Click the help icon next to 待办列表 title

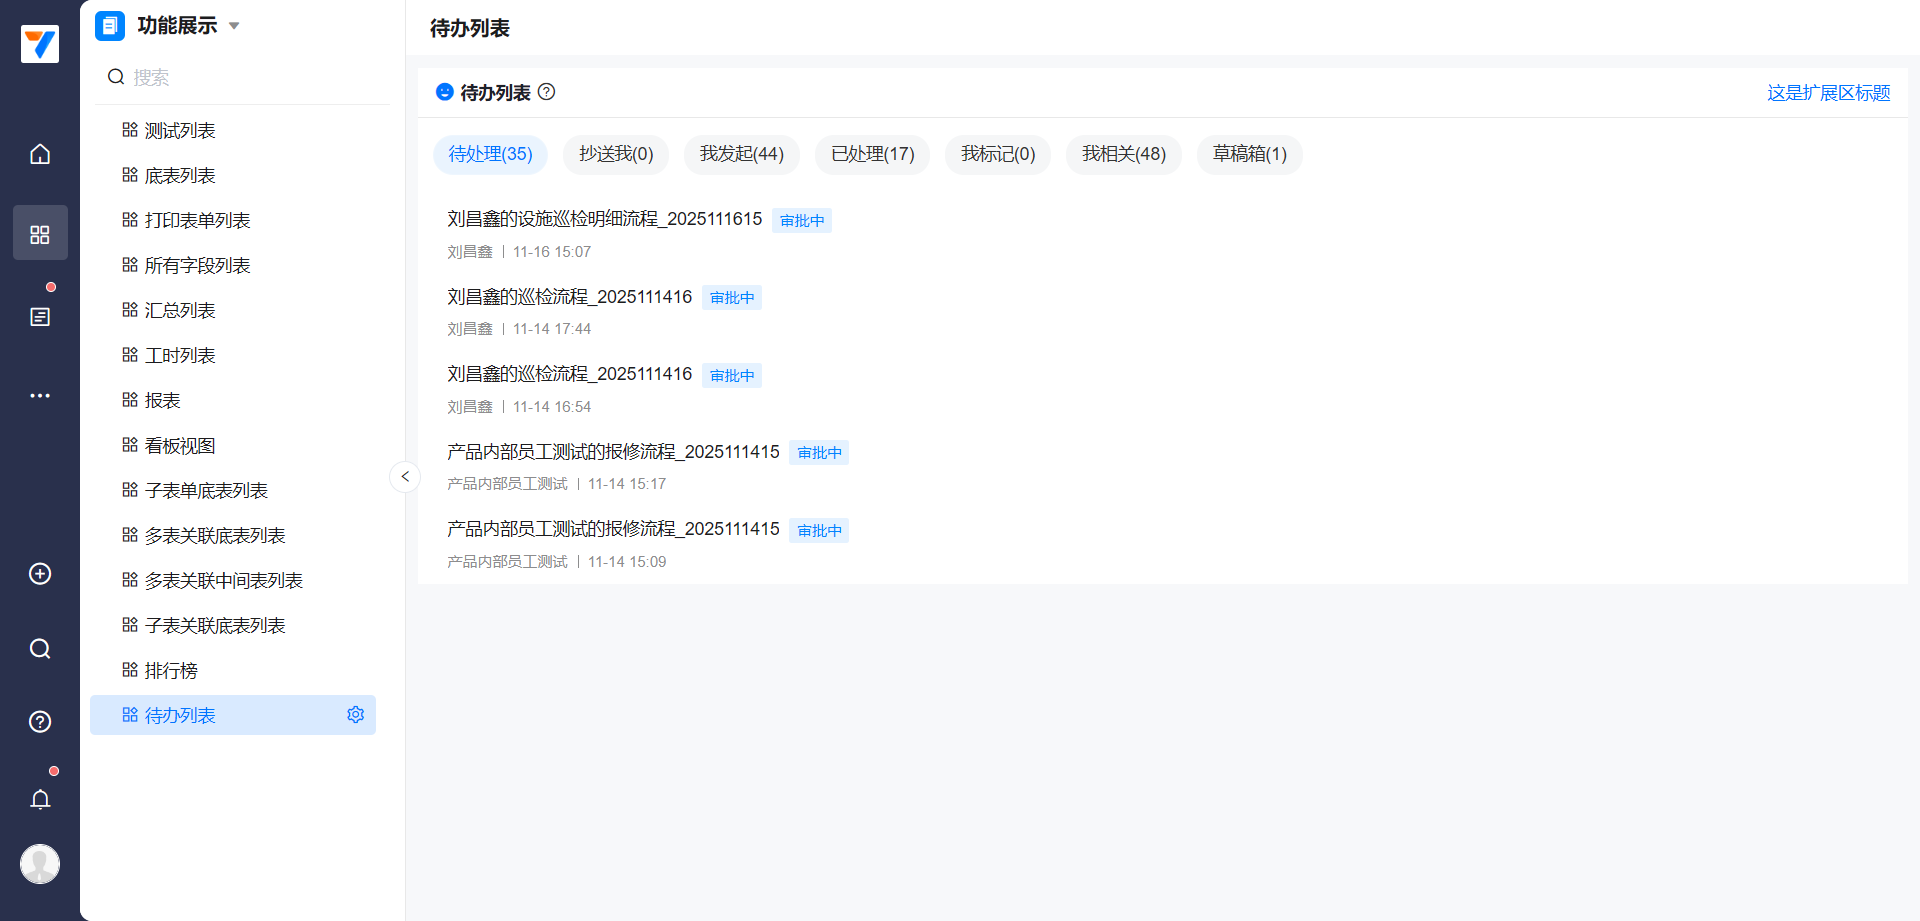(547, 92)
